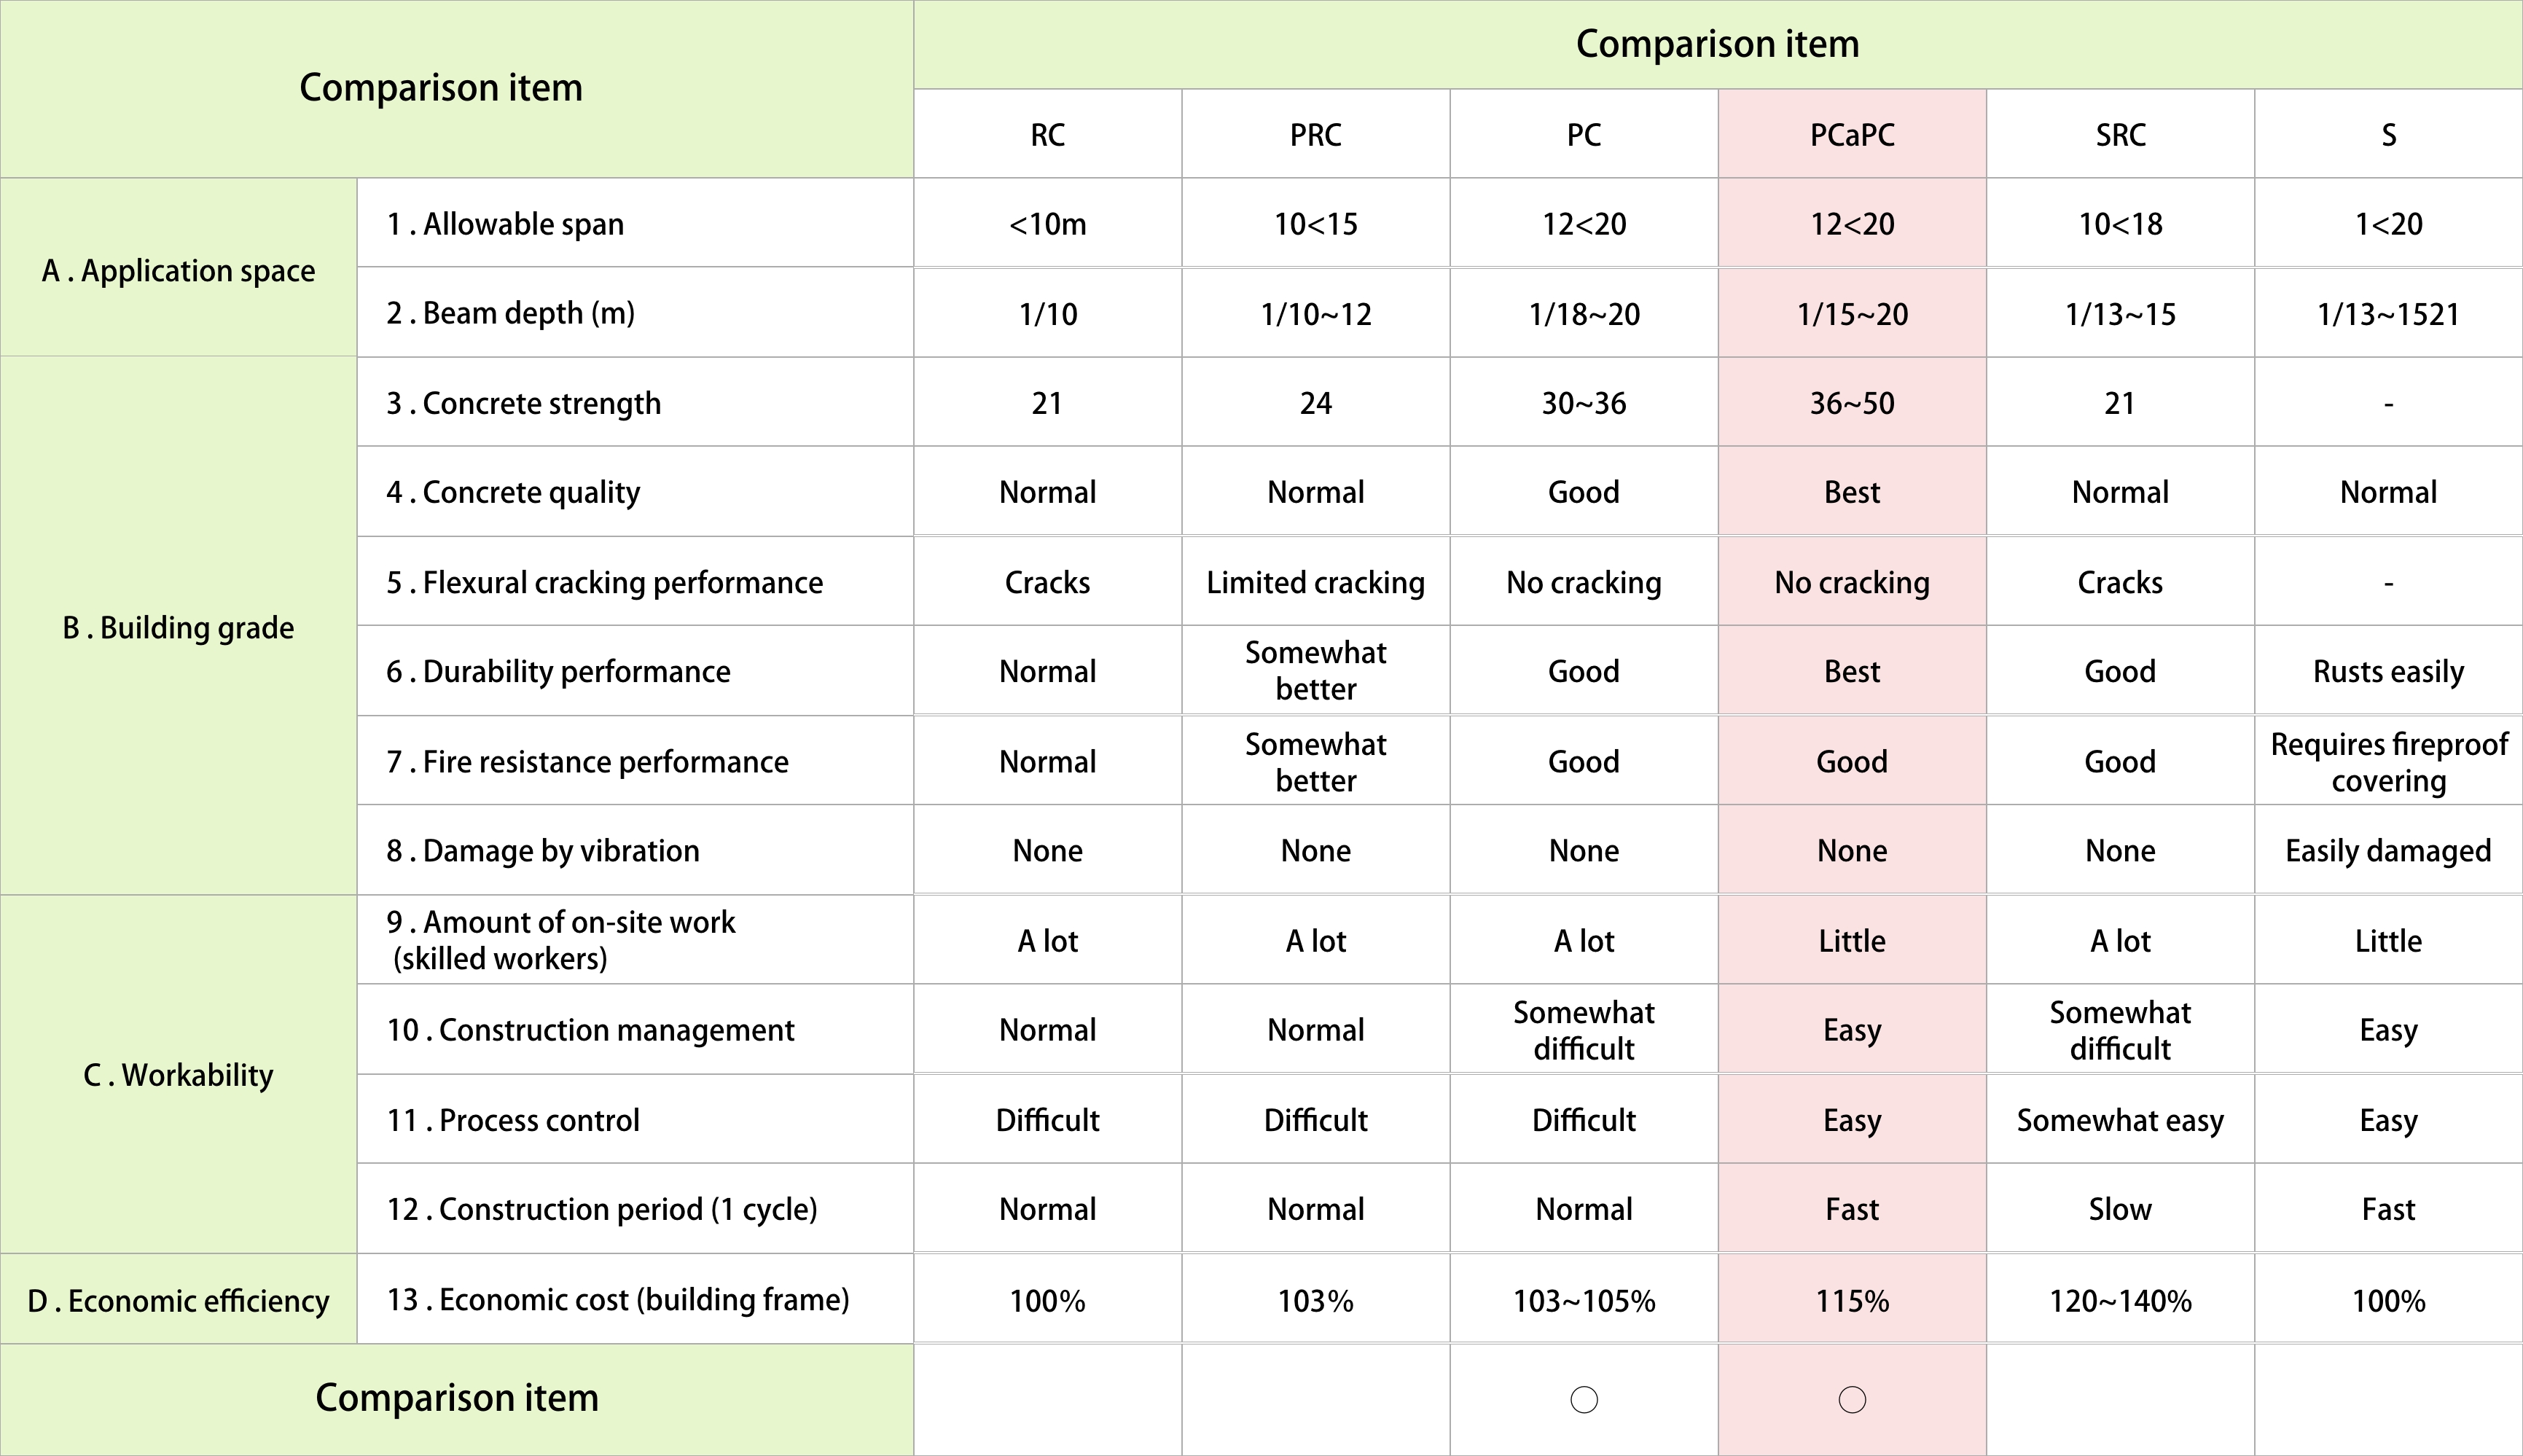This screenshot has width=2523, height=1456.
Task: Click the circle mark under the PC column
Action: click(1583, 1399)
